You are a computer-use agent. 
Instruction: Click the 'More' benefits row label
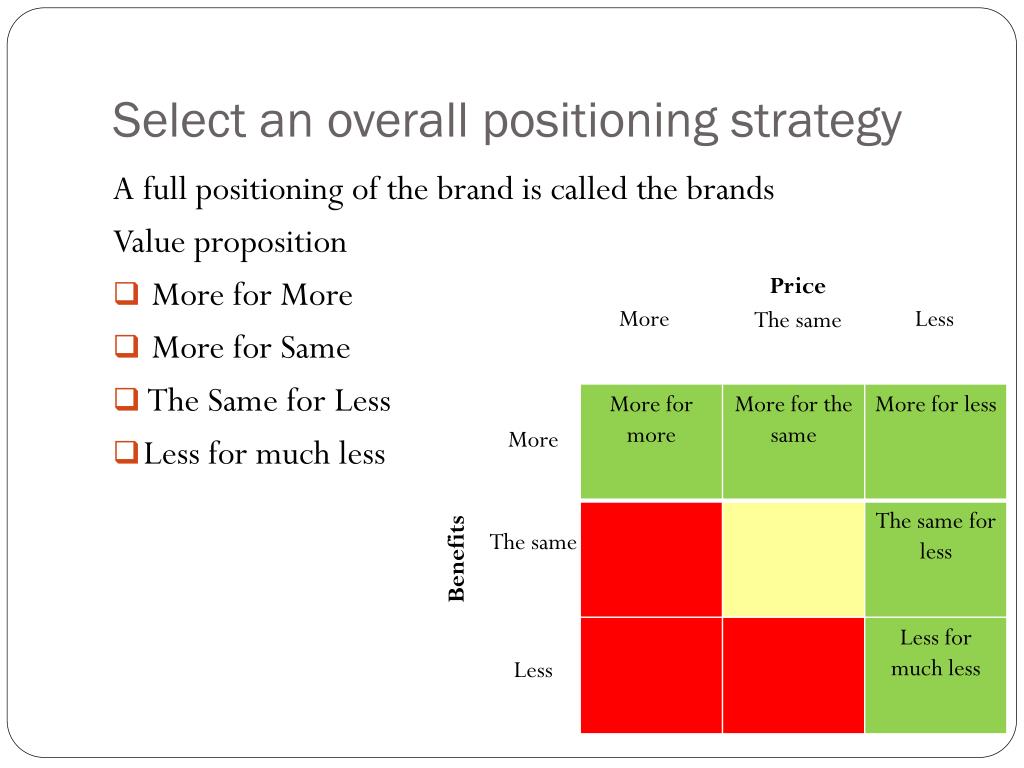(533, 440)
